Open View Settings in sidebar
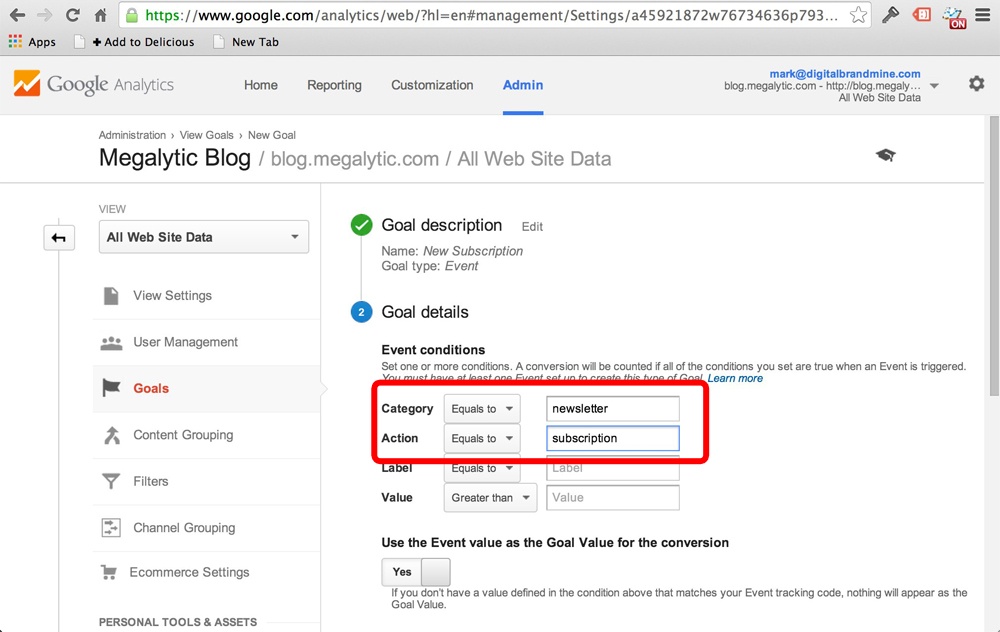Image resolution: width=1000 pixels, height=632 pixels. pyautogui.click(x=172, y=296)
